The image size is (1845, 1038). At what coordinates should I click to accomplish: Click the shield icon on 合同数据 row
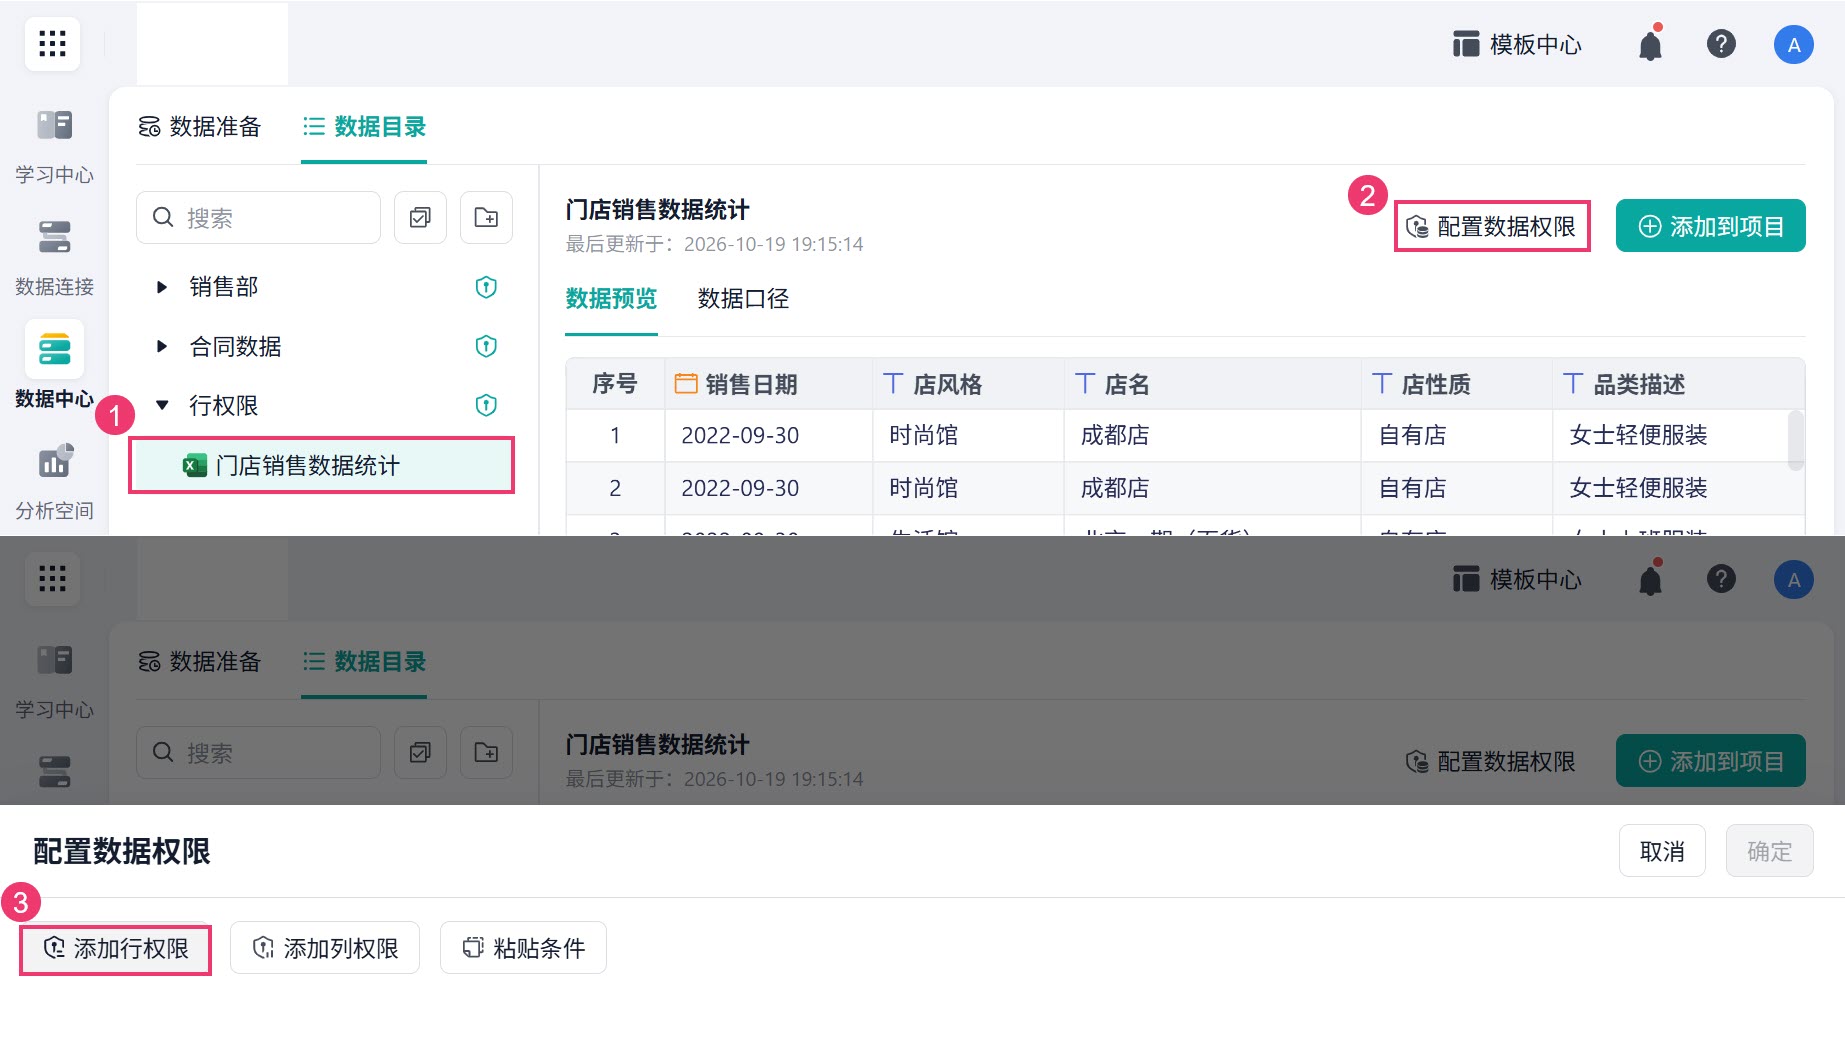(486, 346)
